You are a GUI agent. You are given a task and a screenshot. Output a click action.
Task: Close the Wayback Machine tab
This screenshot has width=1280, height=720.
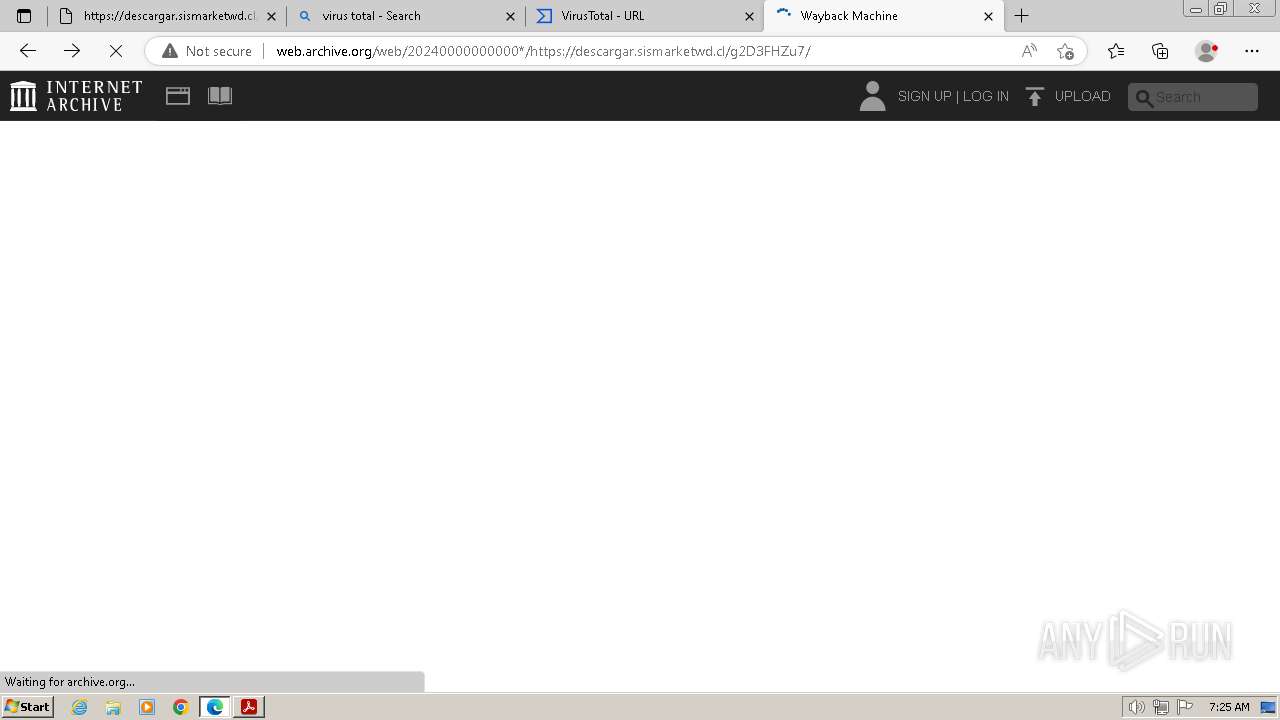point(988,16)
